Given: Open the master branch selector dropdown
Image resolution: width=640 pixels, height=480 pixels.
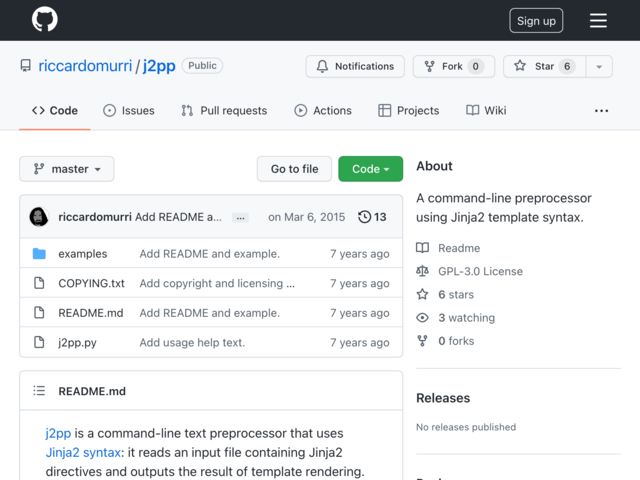Looking at the screenshot, I should (x=67, y=169).
